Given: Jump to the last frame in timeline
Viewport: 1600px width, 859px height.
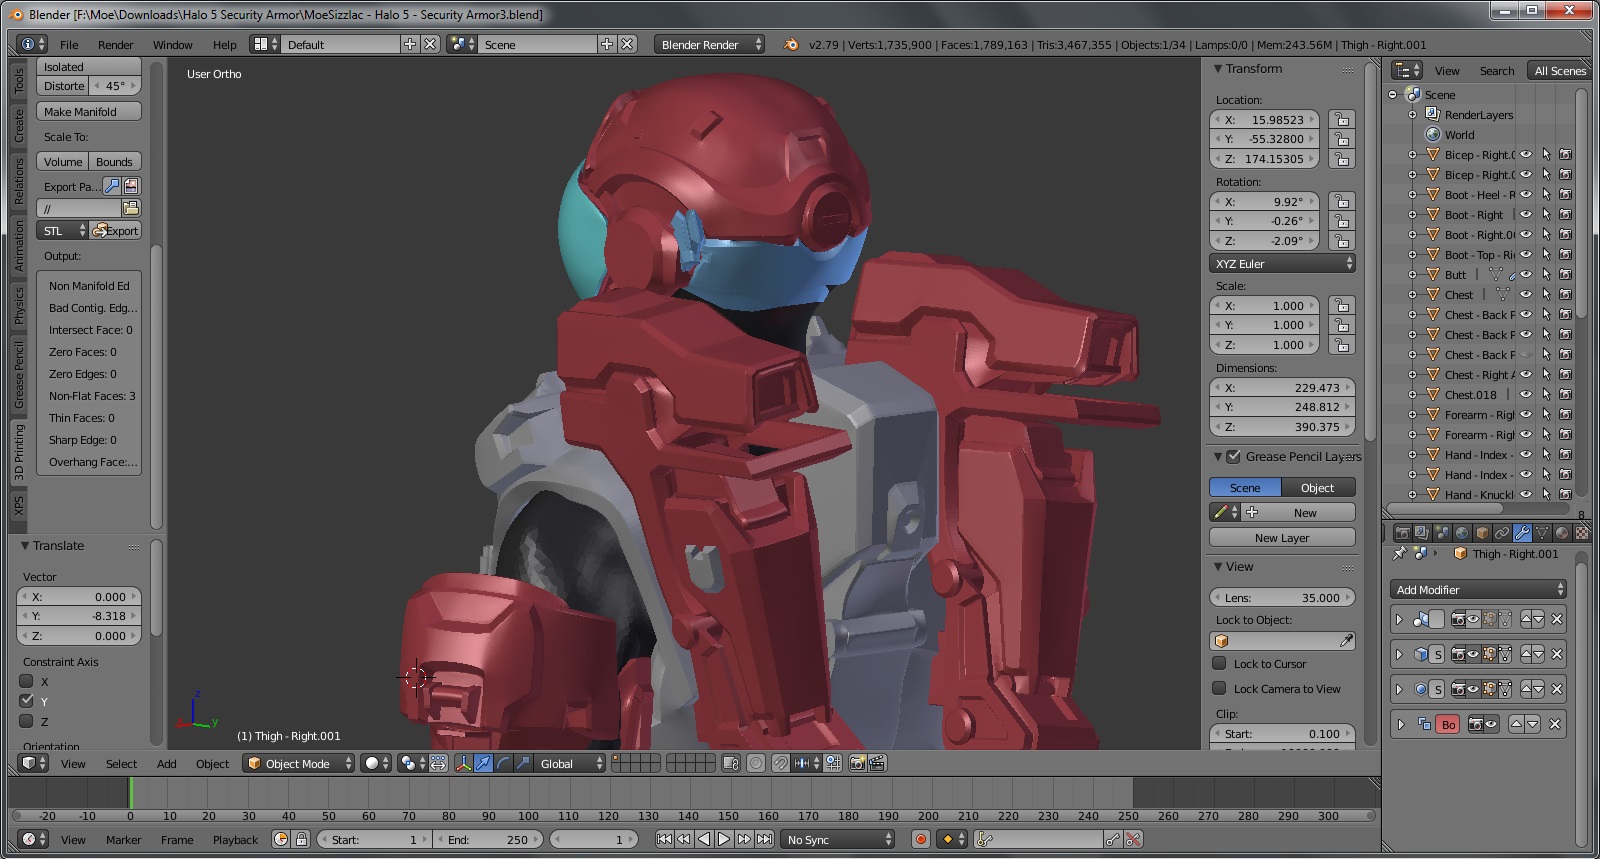Looking at the screenshot, I should pos(764,839).
